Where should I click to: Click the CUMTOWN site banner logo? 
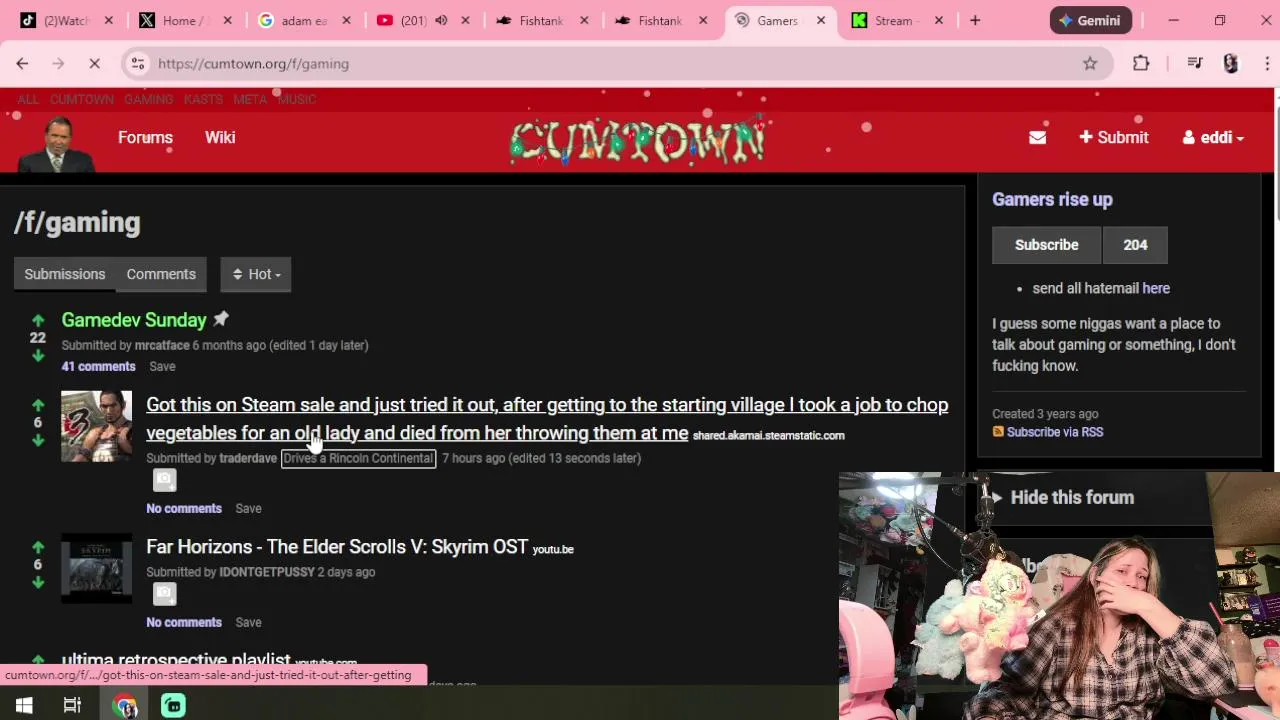pyautogui.click(x=637, y=140)
